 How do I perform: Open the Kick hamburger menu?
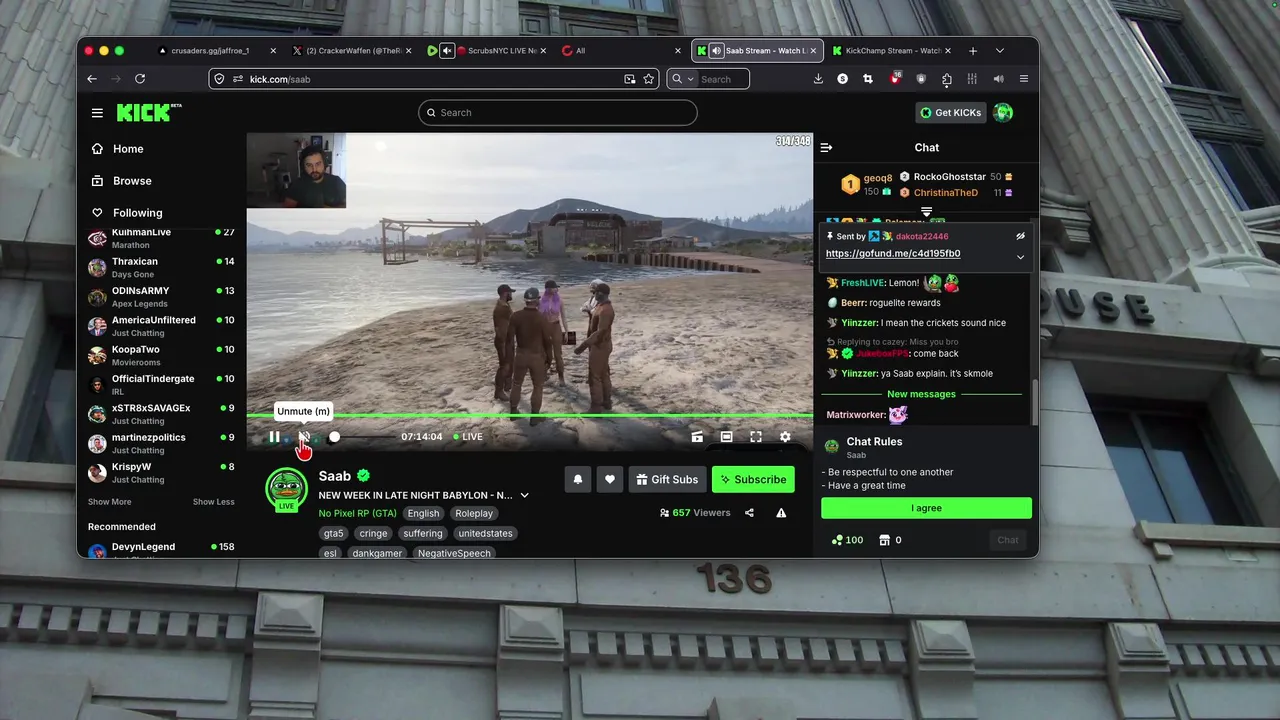[97, 113]
